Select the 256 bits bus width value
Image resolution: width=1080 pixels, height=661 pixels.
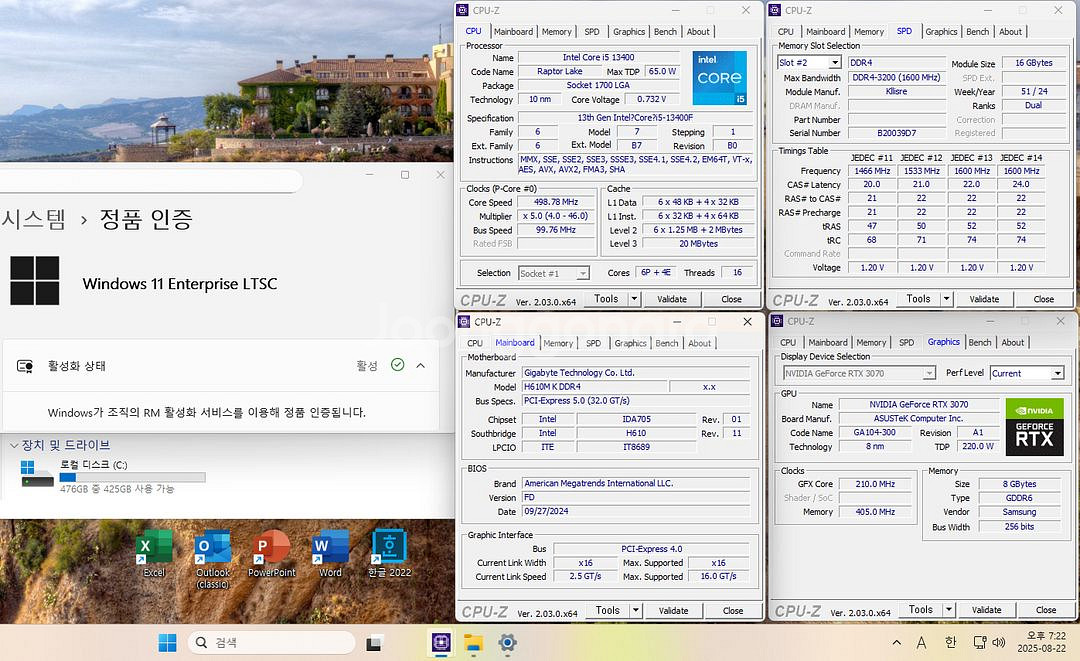coord(1019,527)
